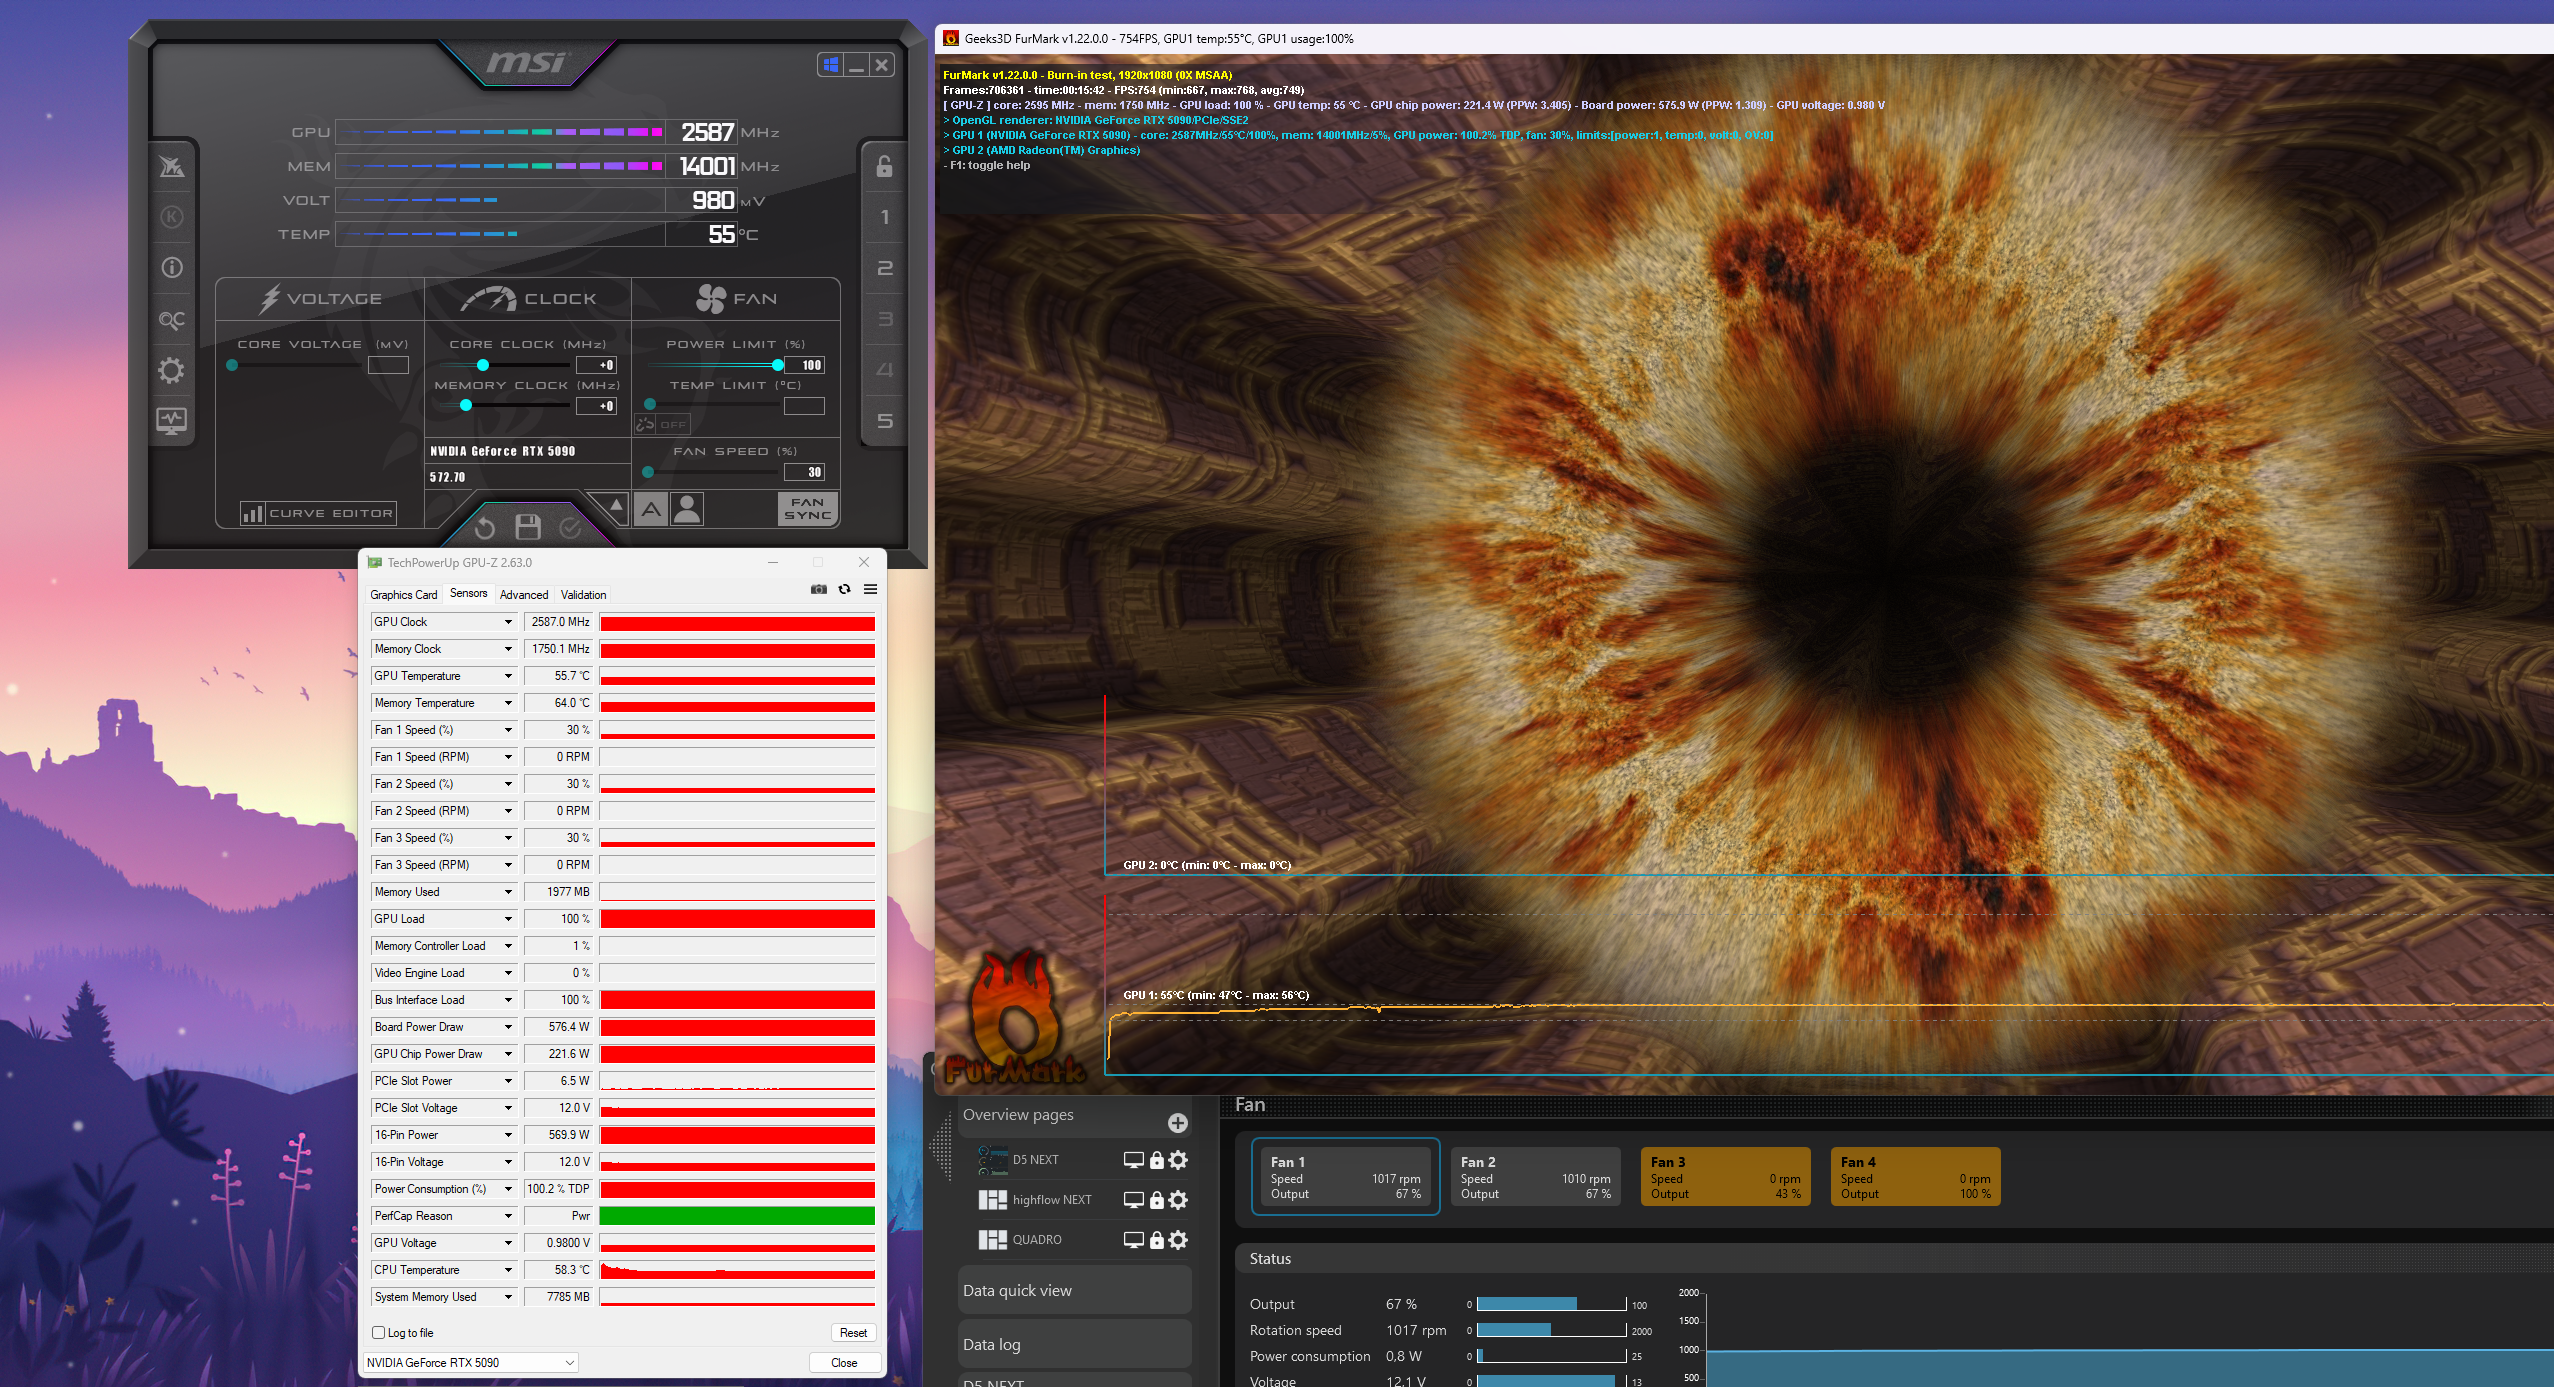Open the GPU Clock sensor dropdown

pyautogui.click(x=508, y=622)
